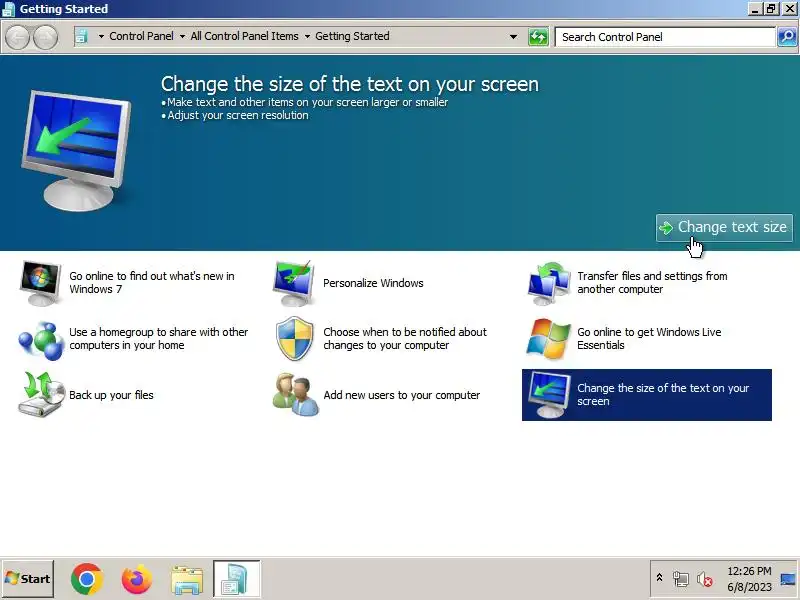Expand dropdown arrow before All Control Panel Items
Screen dimensions: 800x600
click(x=182, y=37)
